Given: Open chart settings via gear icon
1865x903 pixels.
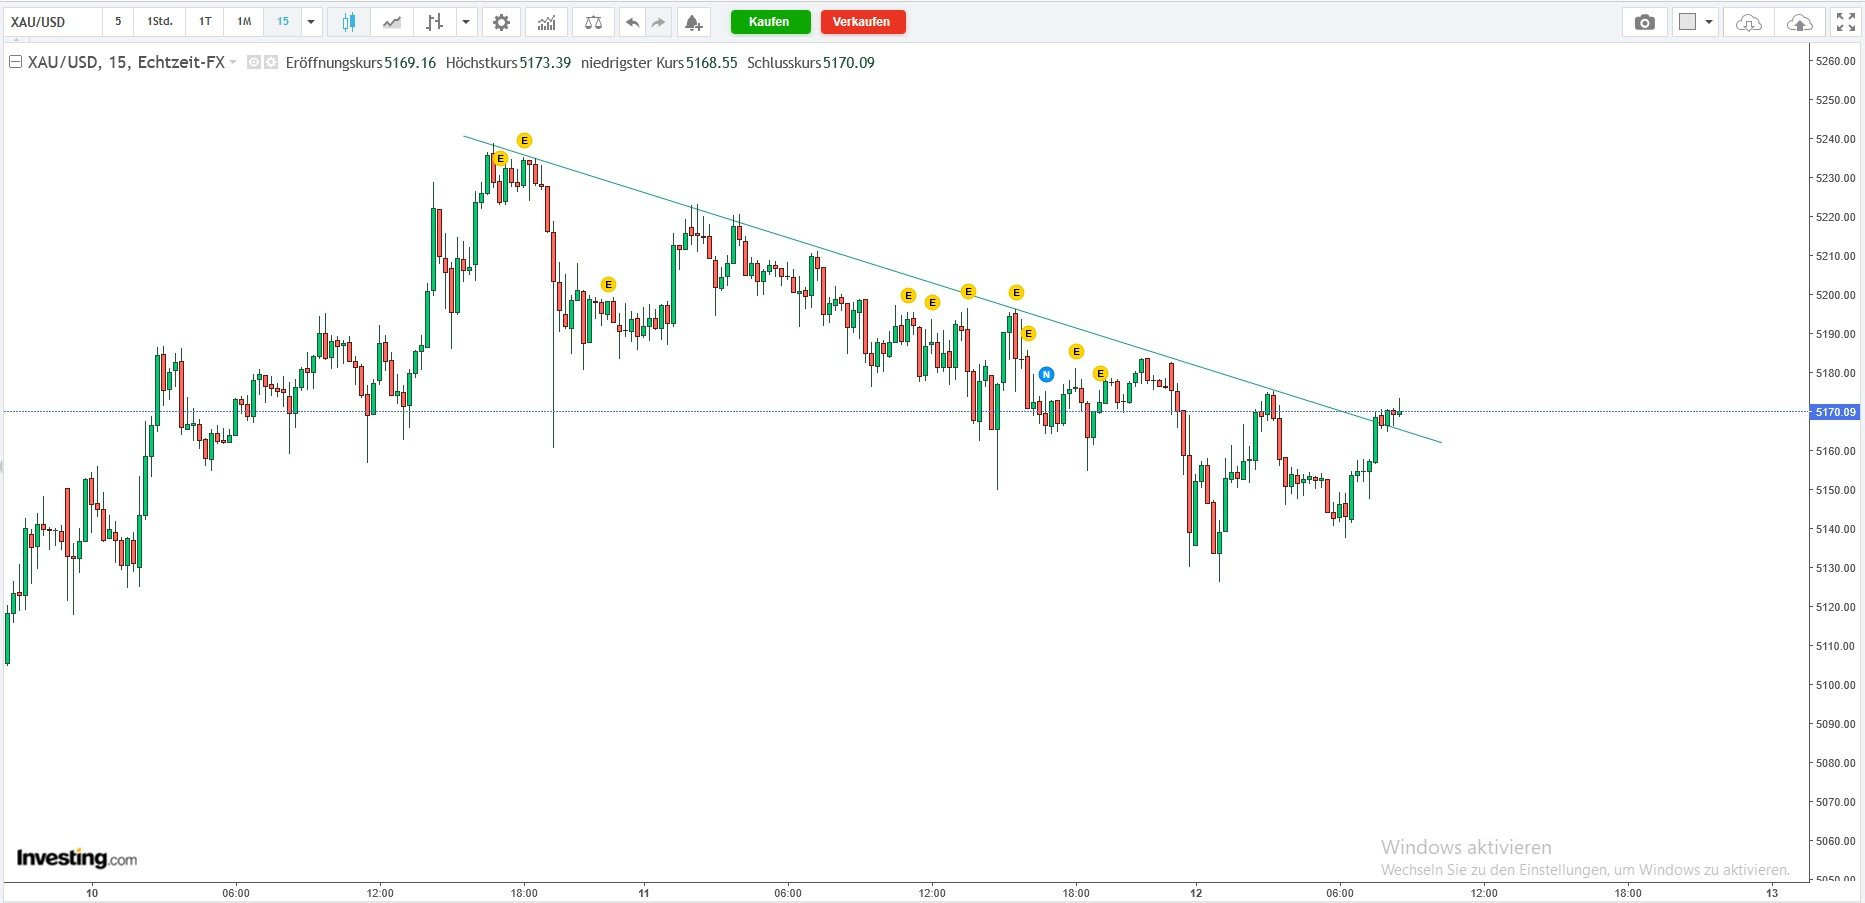Looking at the screenshot, I should 501,22.
